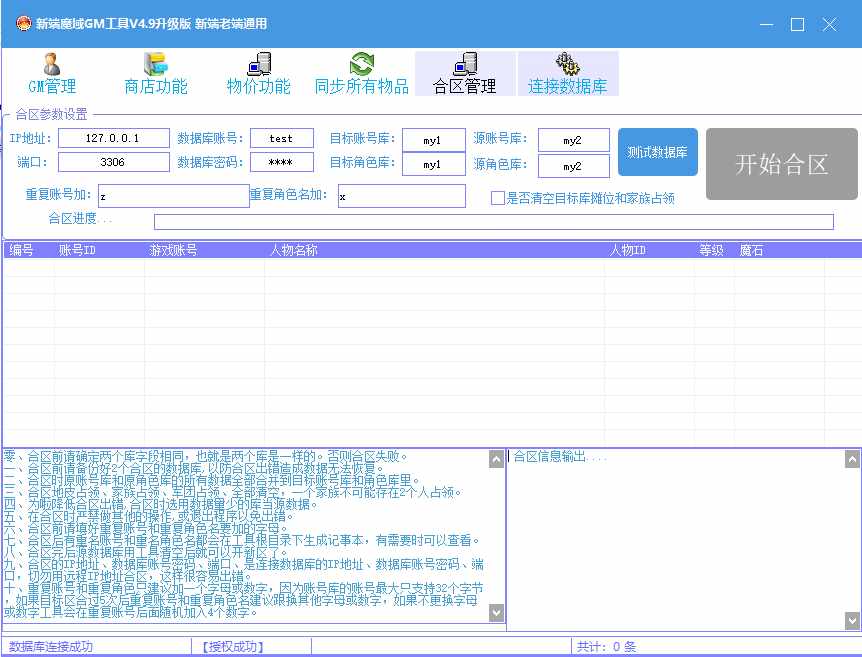Click the 源账号库 field with my2
Screen dimensions: 862x657
pos(573,140)
